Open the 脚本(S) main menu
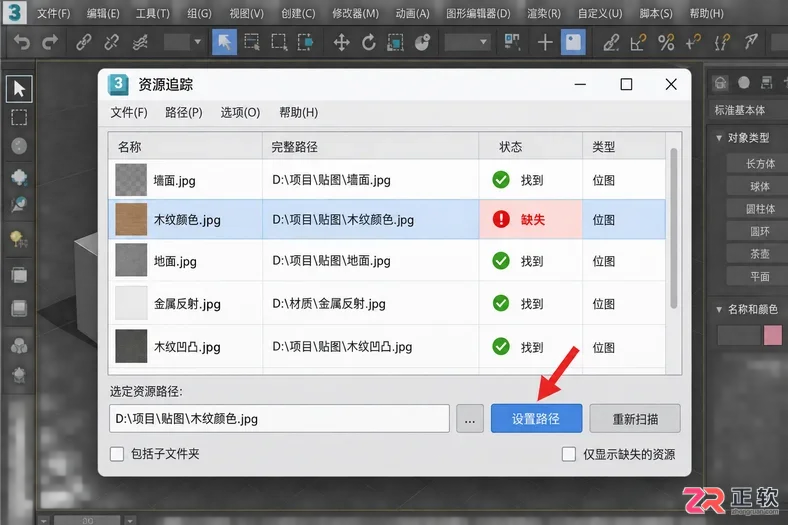This screenshot has width=788, height=525. [656, 14]
